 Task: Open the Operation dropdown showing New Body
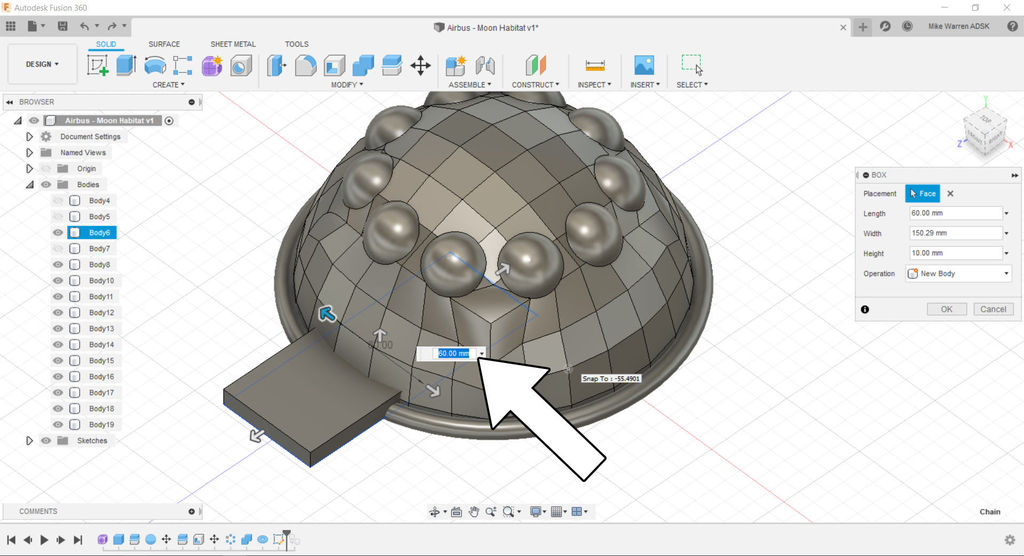point(958,273)
